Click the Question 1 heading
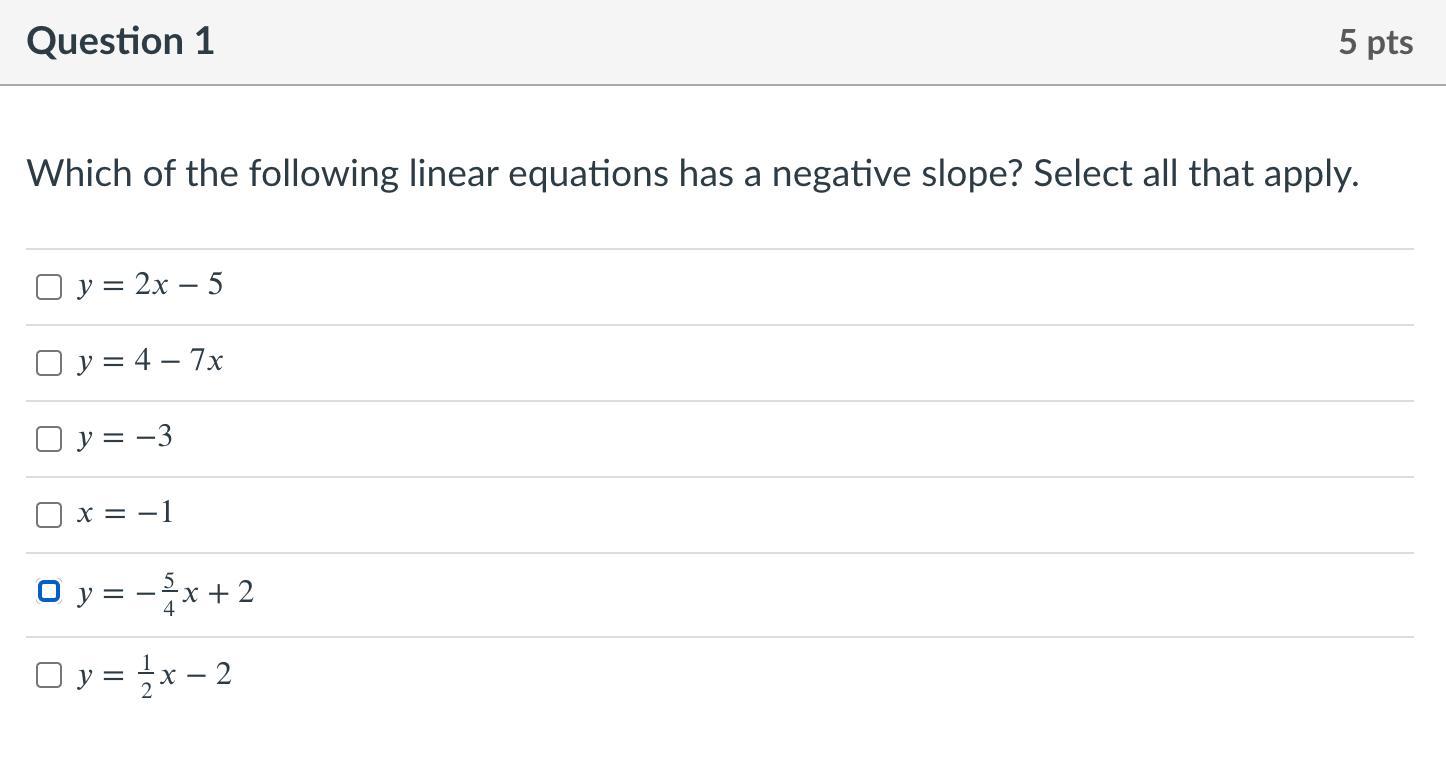1446x758 pixels. pyautogui.click(x=120, y=42)
